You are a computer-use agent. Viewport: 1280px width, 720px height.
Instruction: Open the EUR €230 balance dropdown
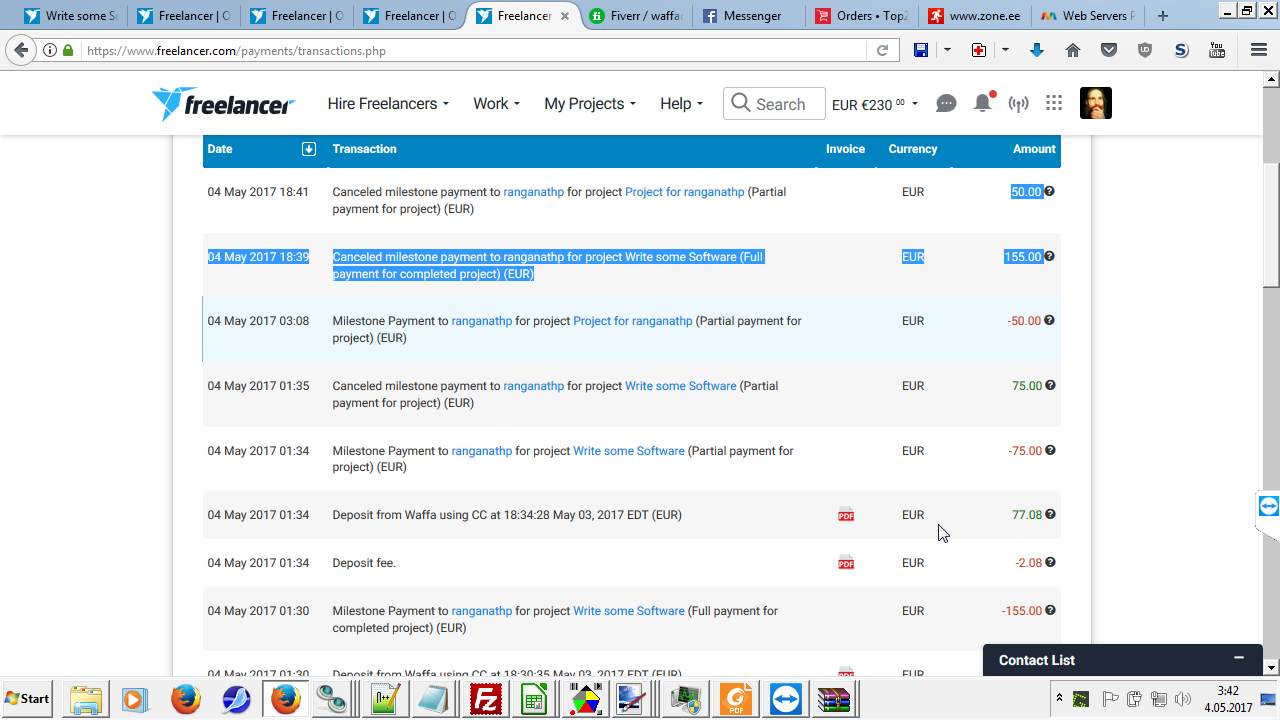pos(875,104)
